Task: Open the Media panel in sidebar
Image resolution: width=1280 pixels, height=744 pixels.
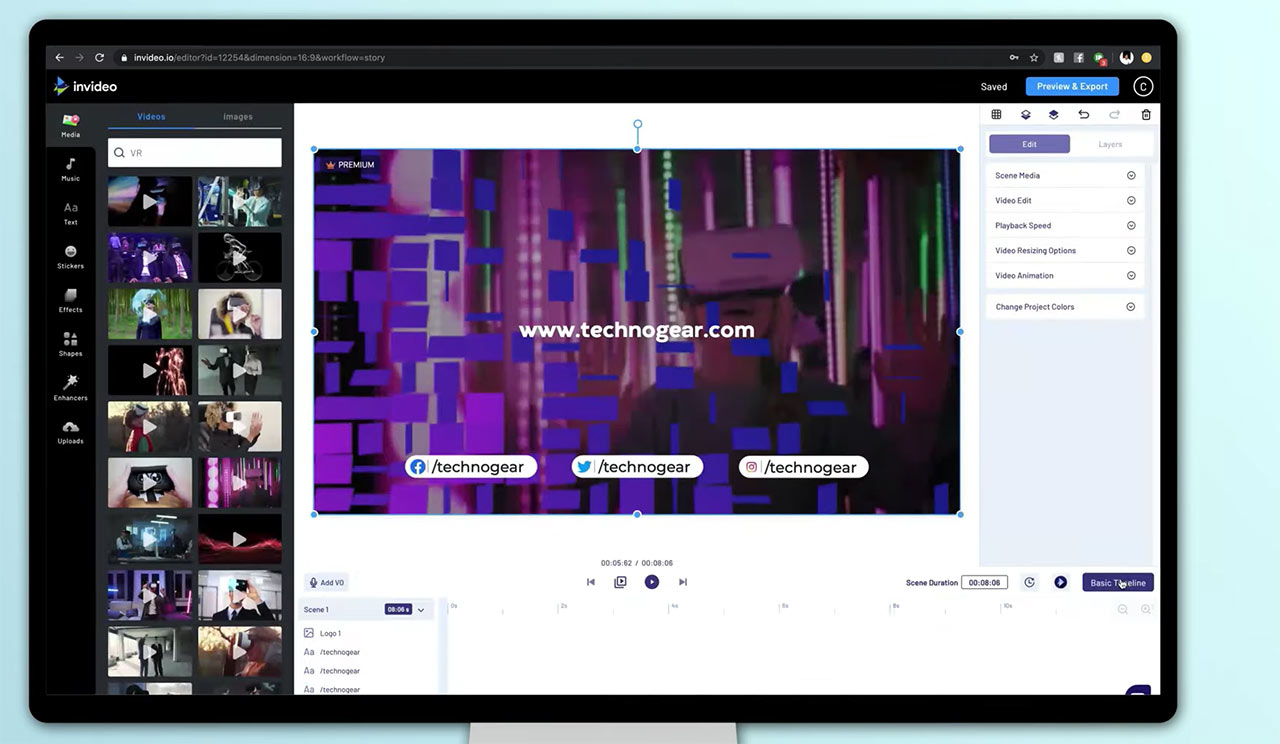Action: click(70, 124)
